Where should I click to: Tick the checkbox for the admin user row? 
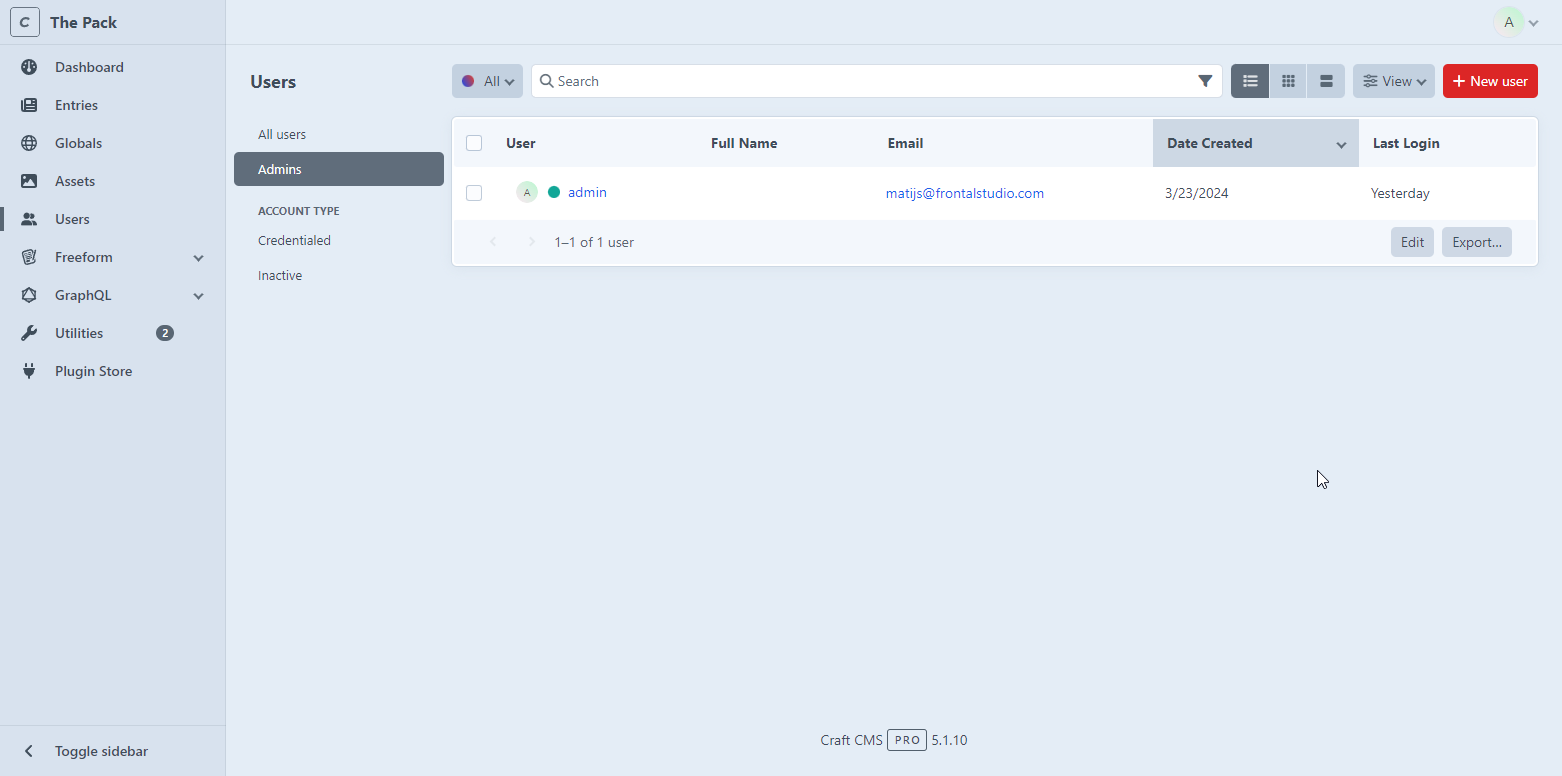click(x=474, y=193)
